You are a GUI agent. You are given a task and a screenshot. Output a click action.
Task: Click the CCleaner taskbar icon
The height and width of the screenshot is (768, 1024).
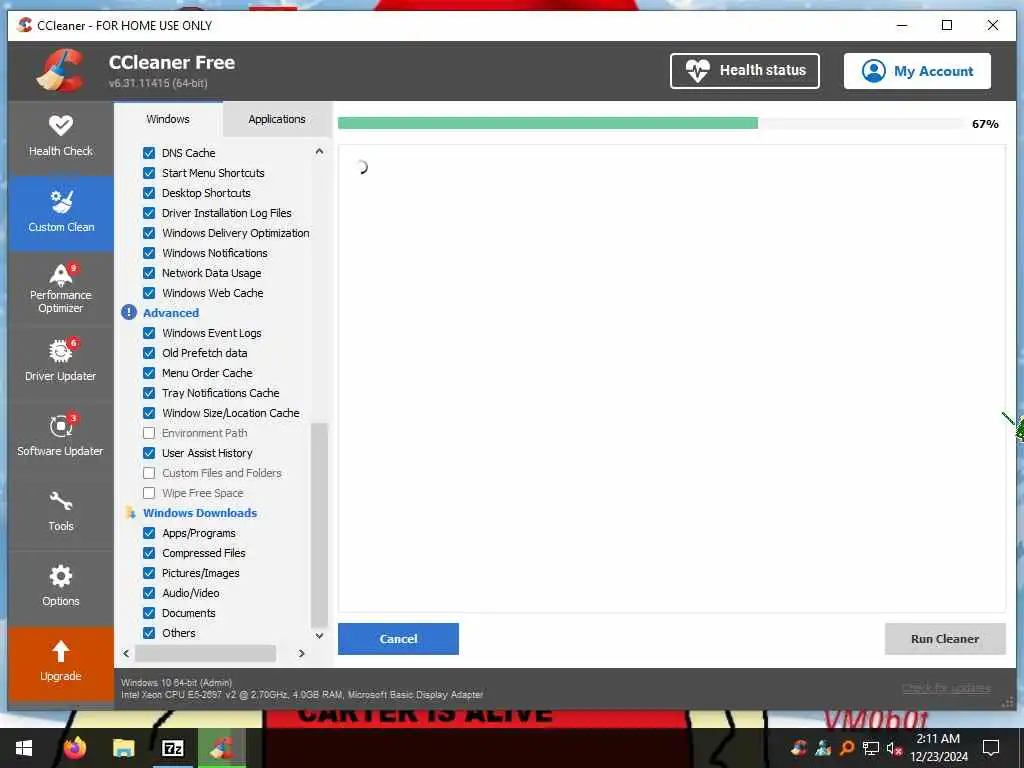(222, 748)
